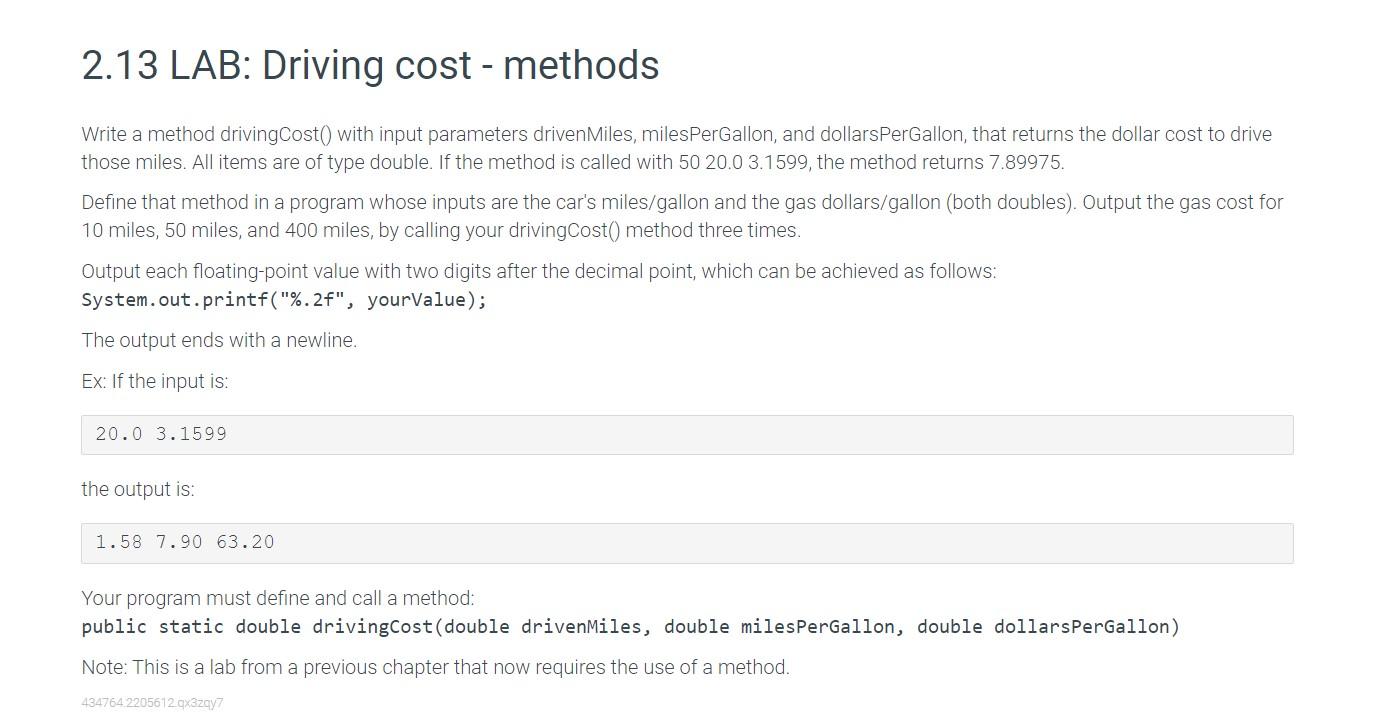1375x717 pixels.
Task: Click the 'Ex: If the input is:' text
Action: 155,381
